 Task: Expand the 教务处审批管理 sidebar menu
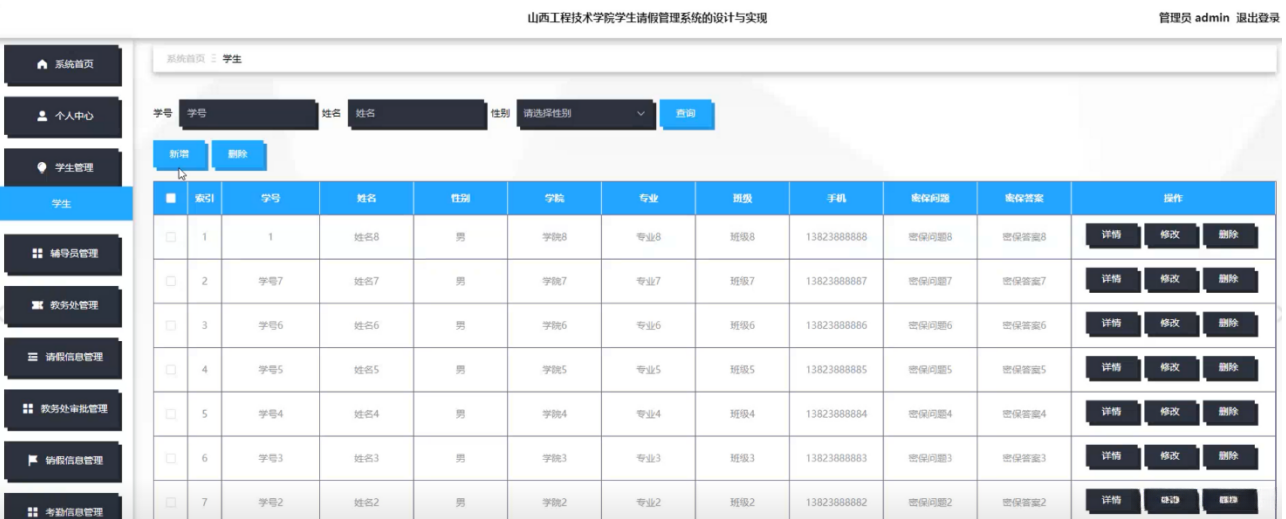[64, 409]
